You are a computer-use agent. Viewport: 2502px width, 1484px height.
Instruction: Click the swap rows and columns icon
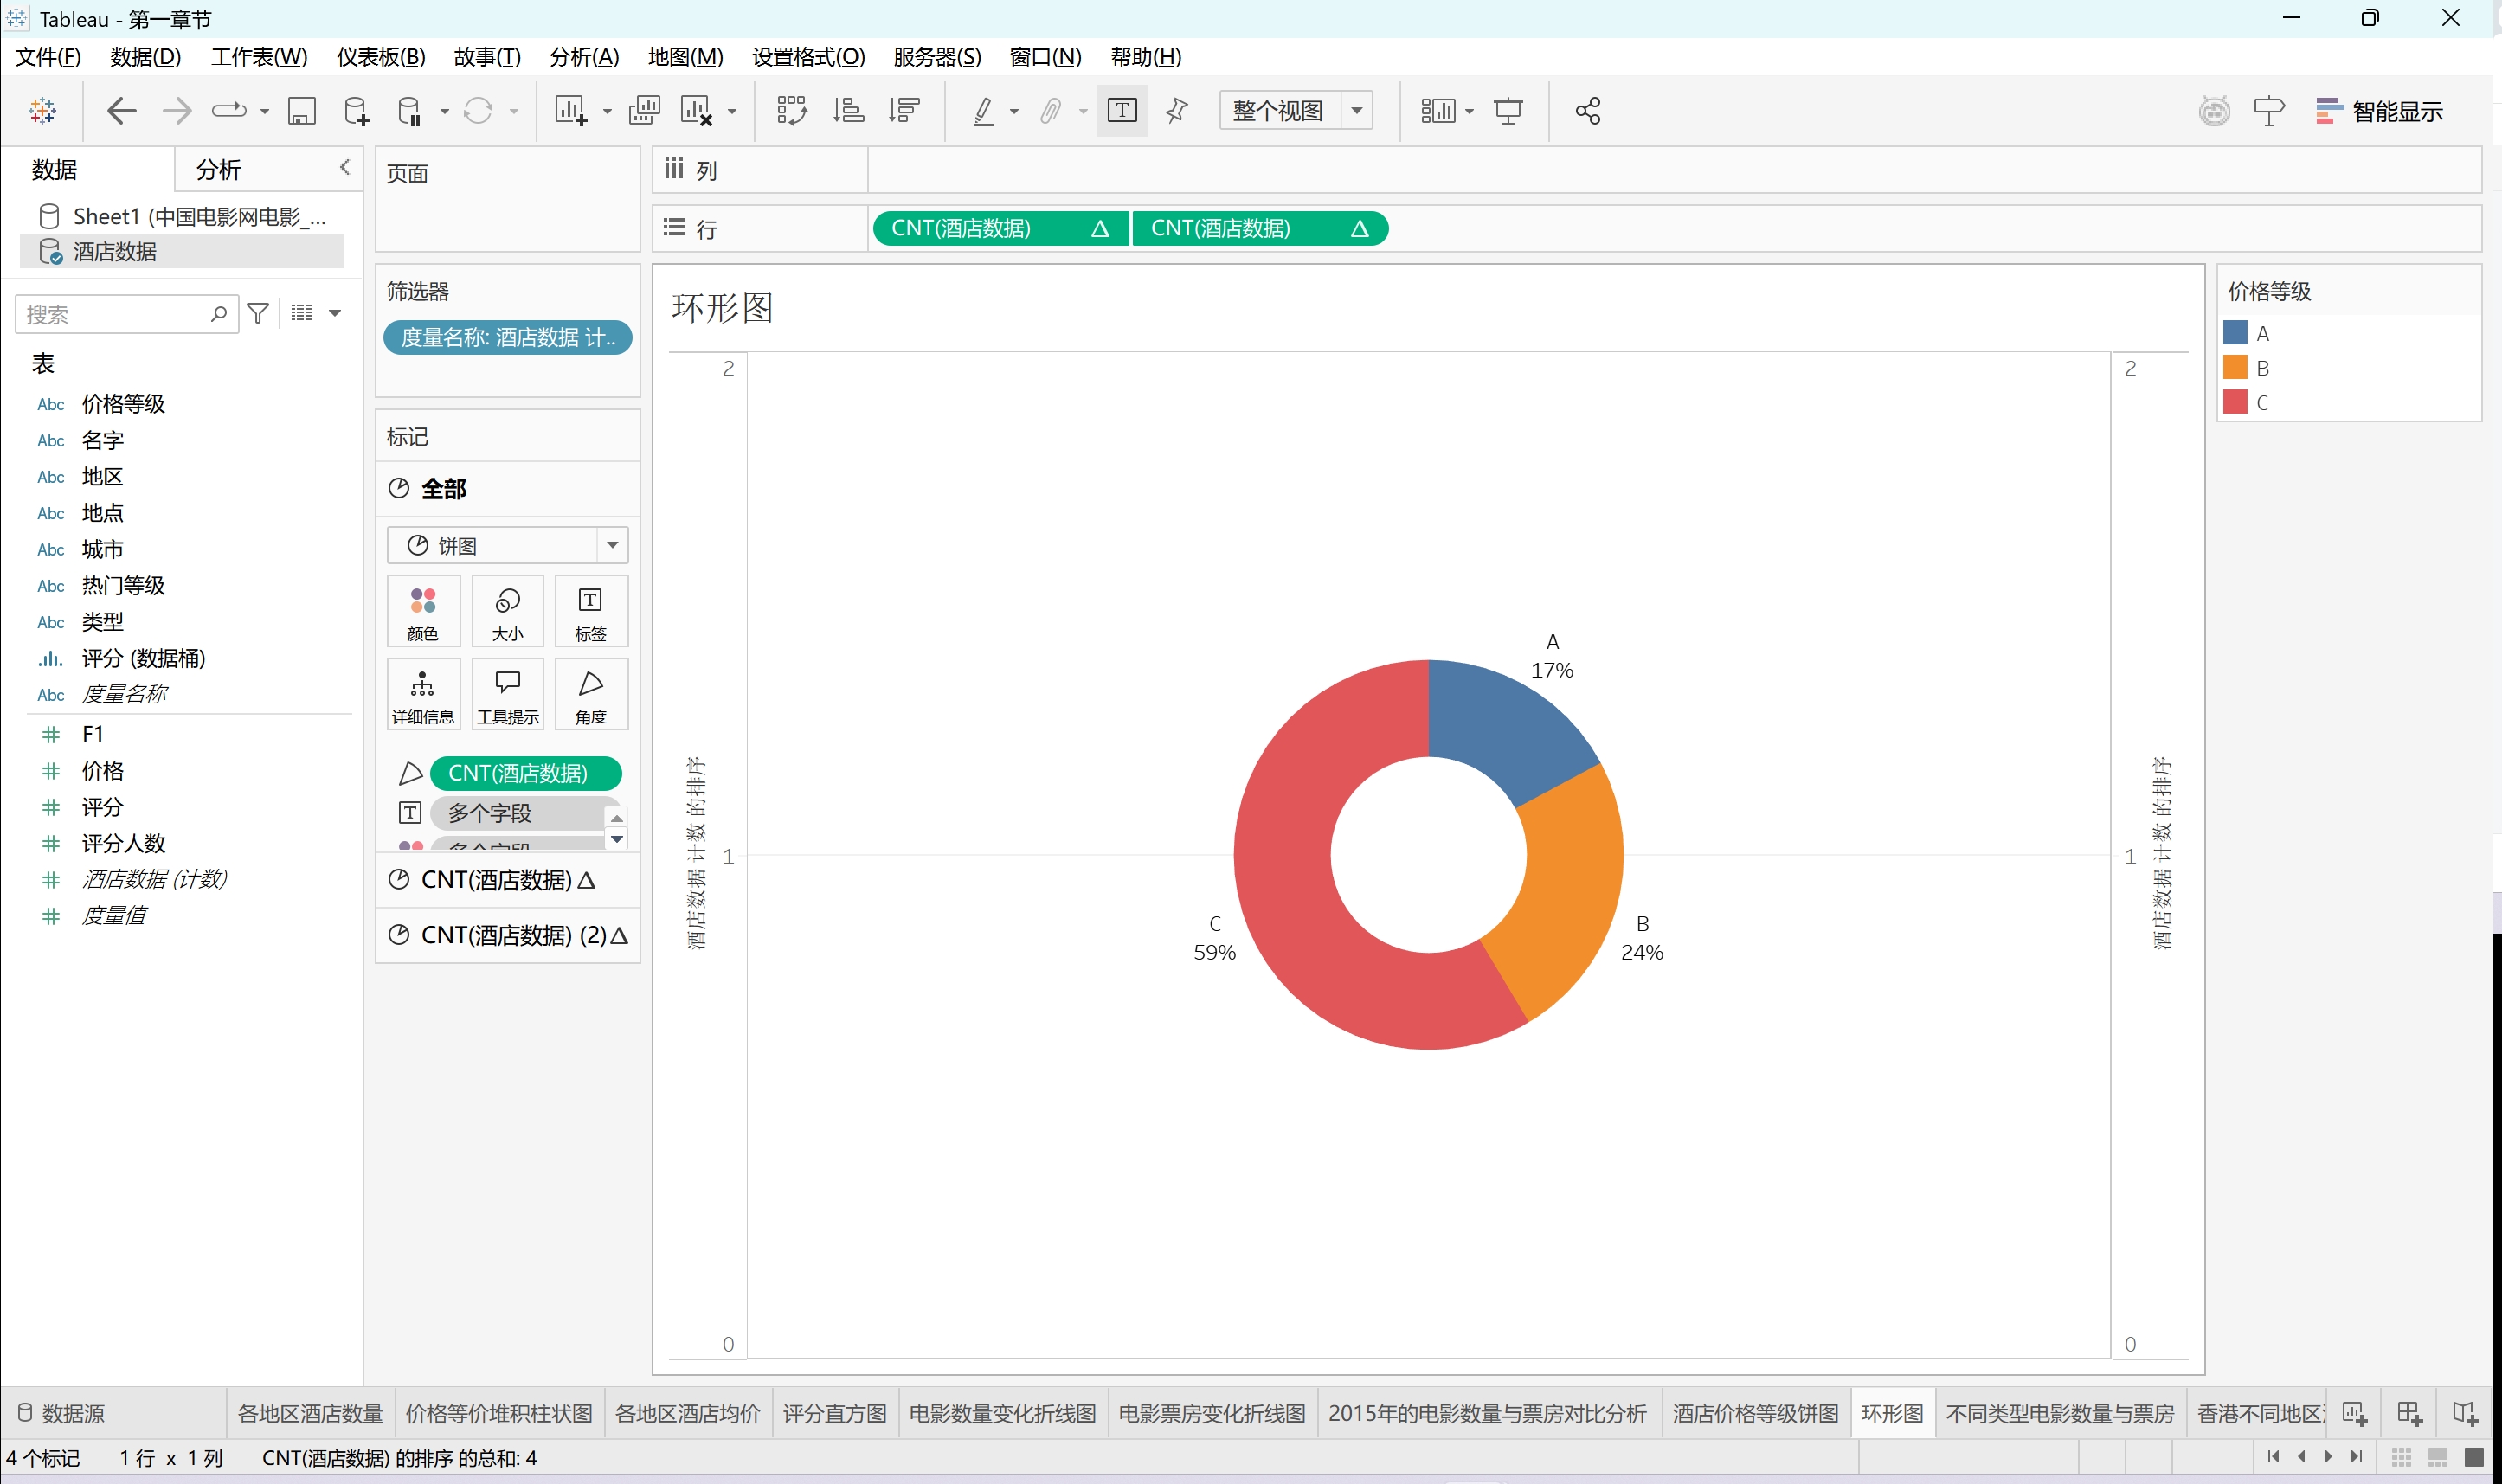(x=791, y=111)
